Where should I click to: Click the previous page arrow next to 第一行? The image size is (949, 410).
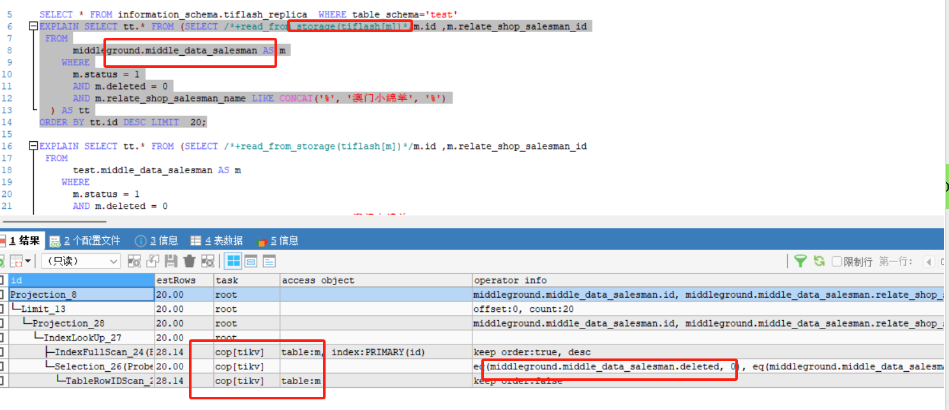click(x=928, y=262)
